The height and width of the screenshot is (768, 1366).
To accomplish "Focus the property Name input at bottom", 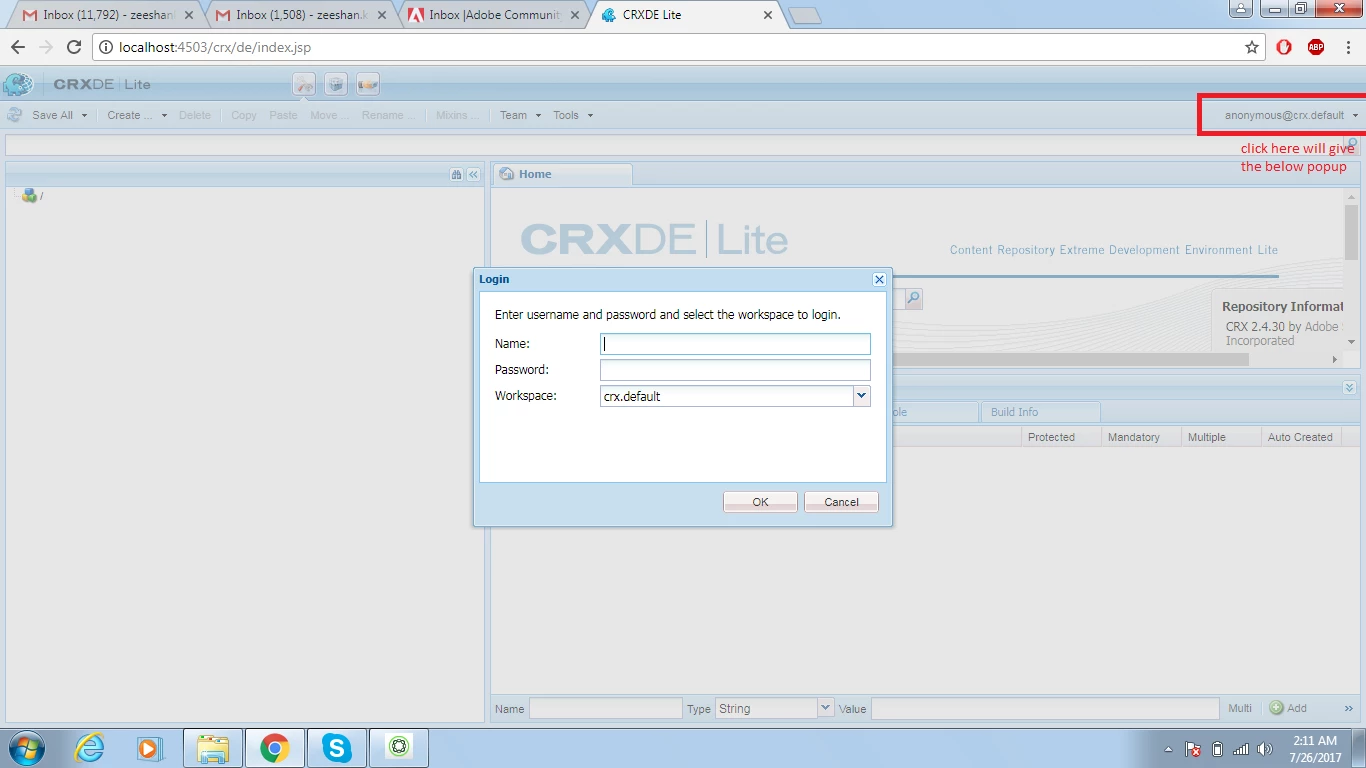I will pyautogui.click(x=605, y=708).
